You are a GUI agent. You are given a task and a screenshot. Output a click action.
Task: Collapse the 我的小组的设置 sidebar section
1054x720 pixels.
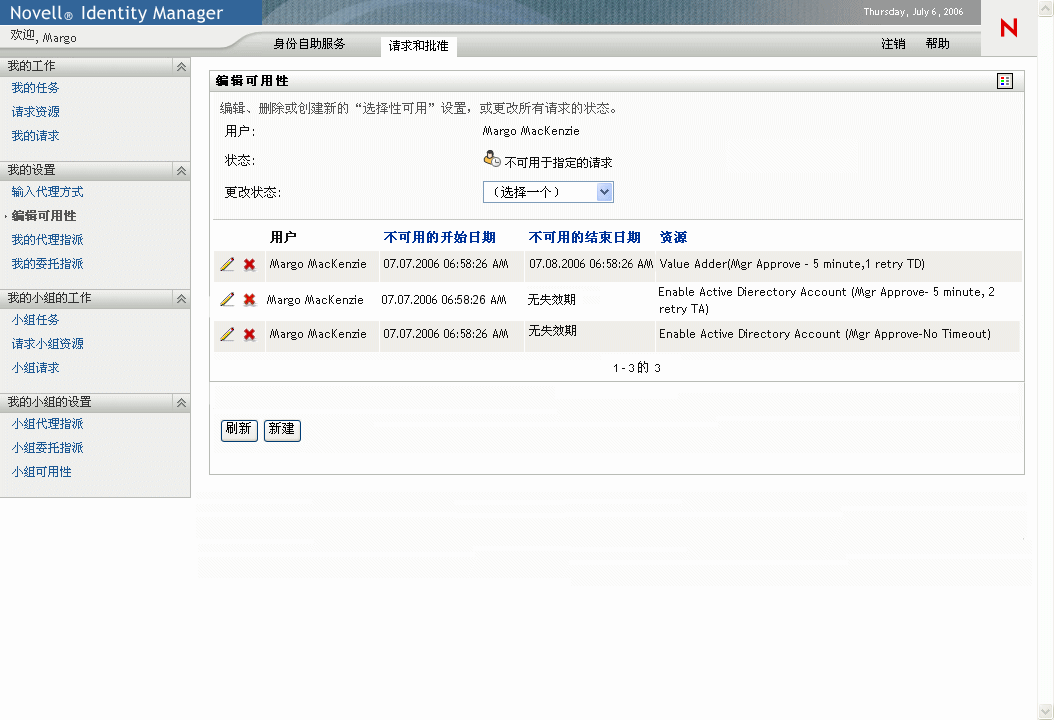181,402
